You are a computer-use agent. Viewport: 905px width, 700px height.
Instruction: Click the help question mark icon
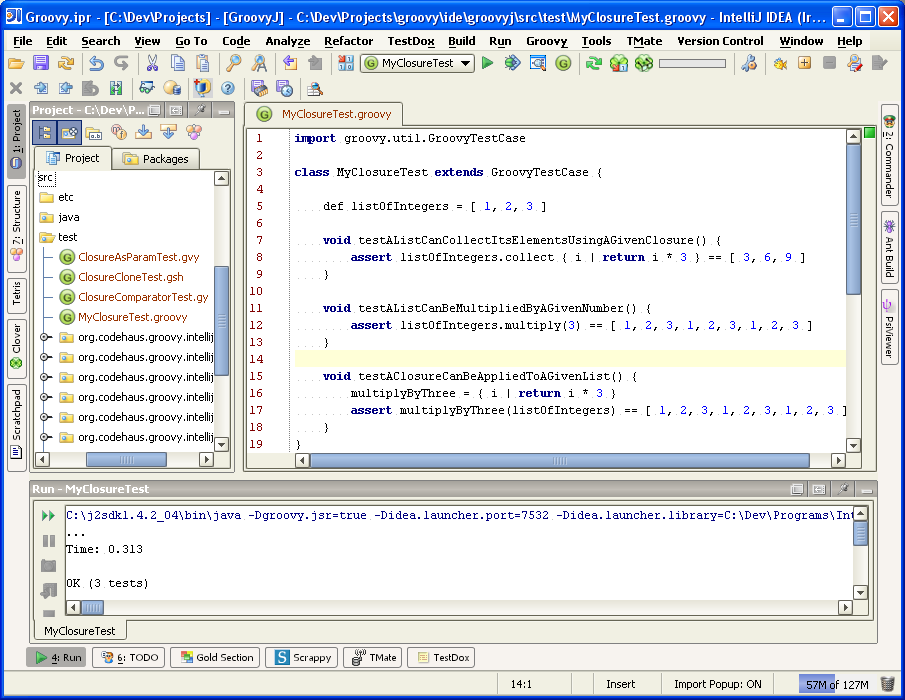click(x=228, y=88)
